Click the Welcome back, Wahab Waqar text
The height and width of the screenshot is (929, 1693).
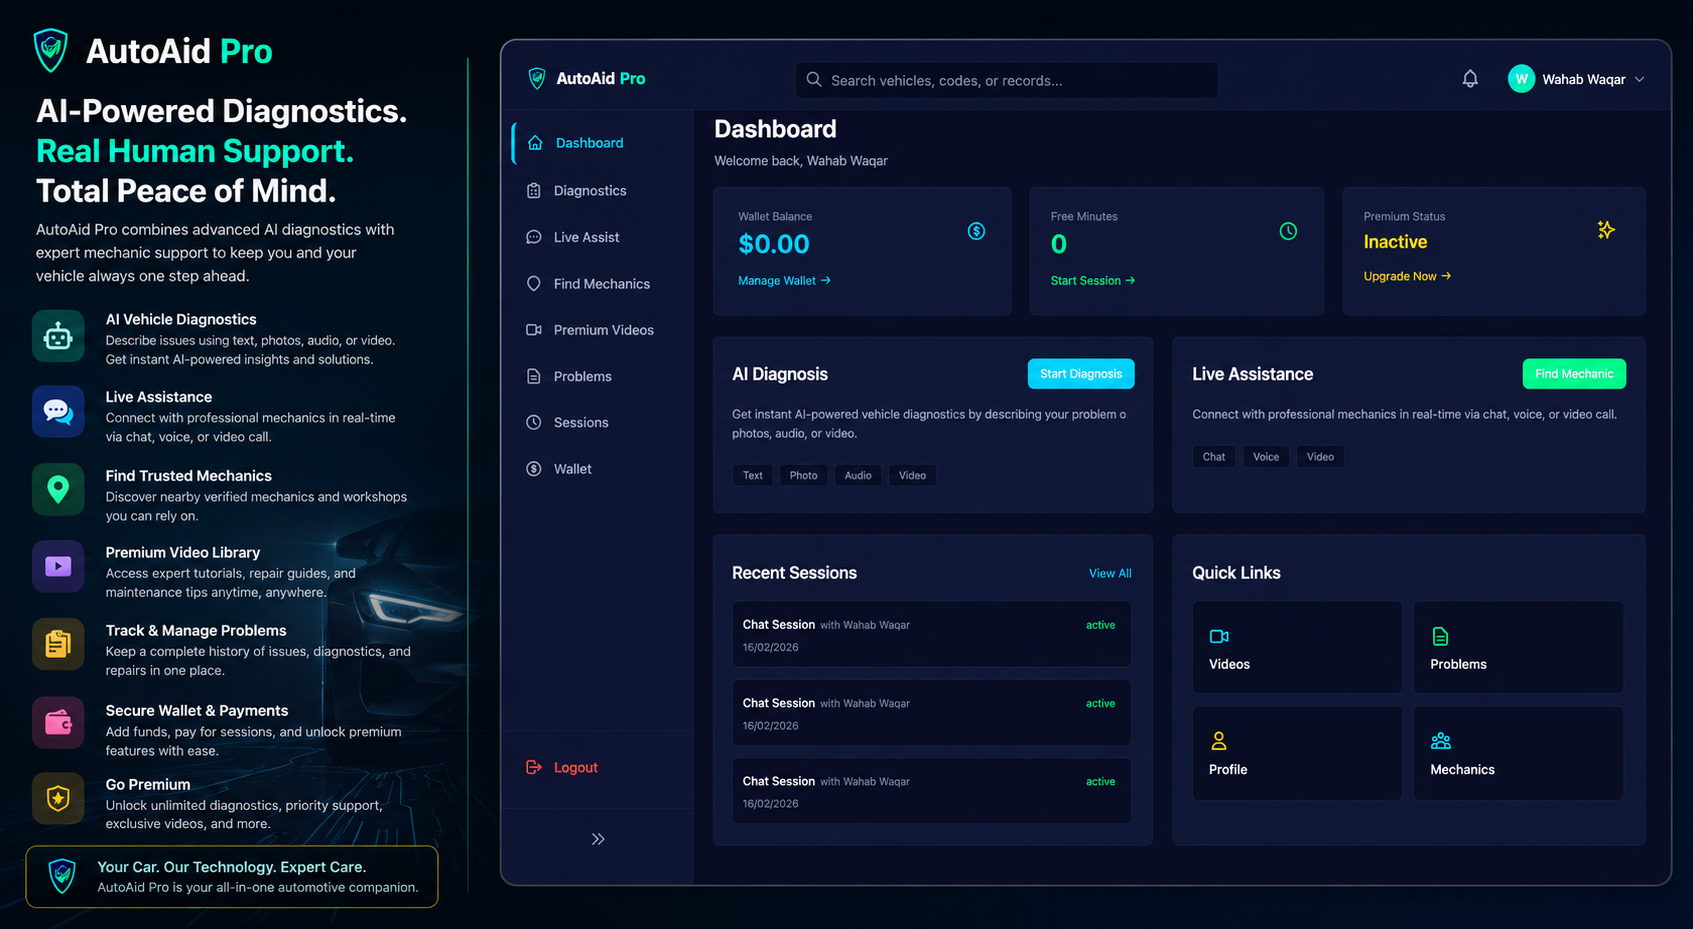[801, 161]
